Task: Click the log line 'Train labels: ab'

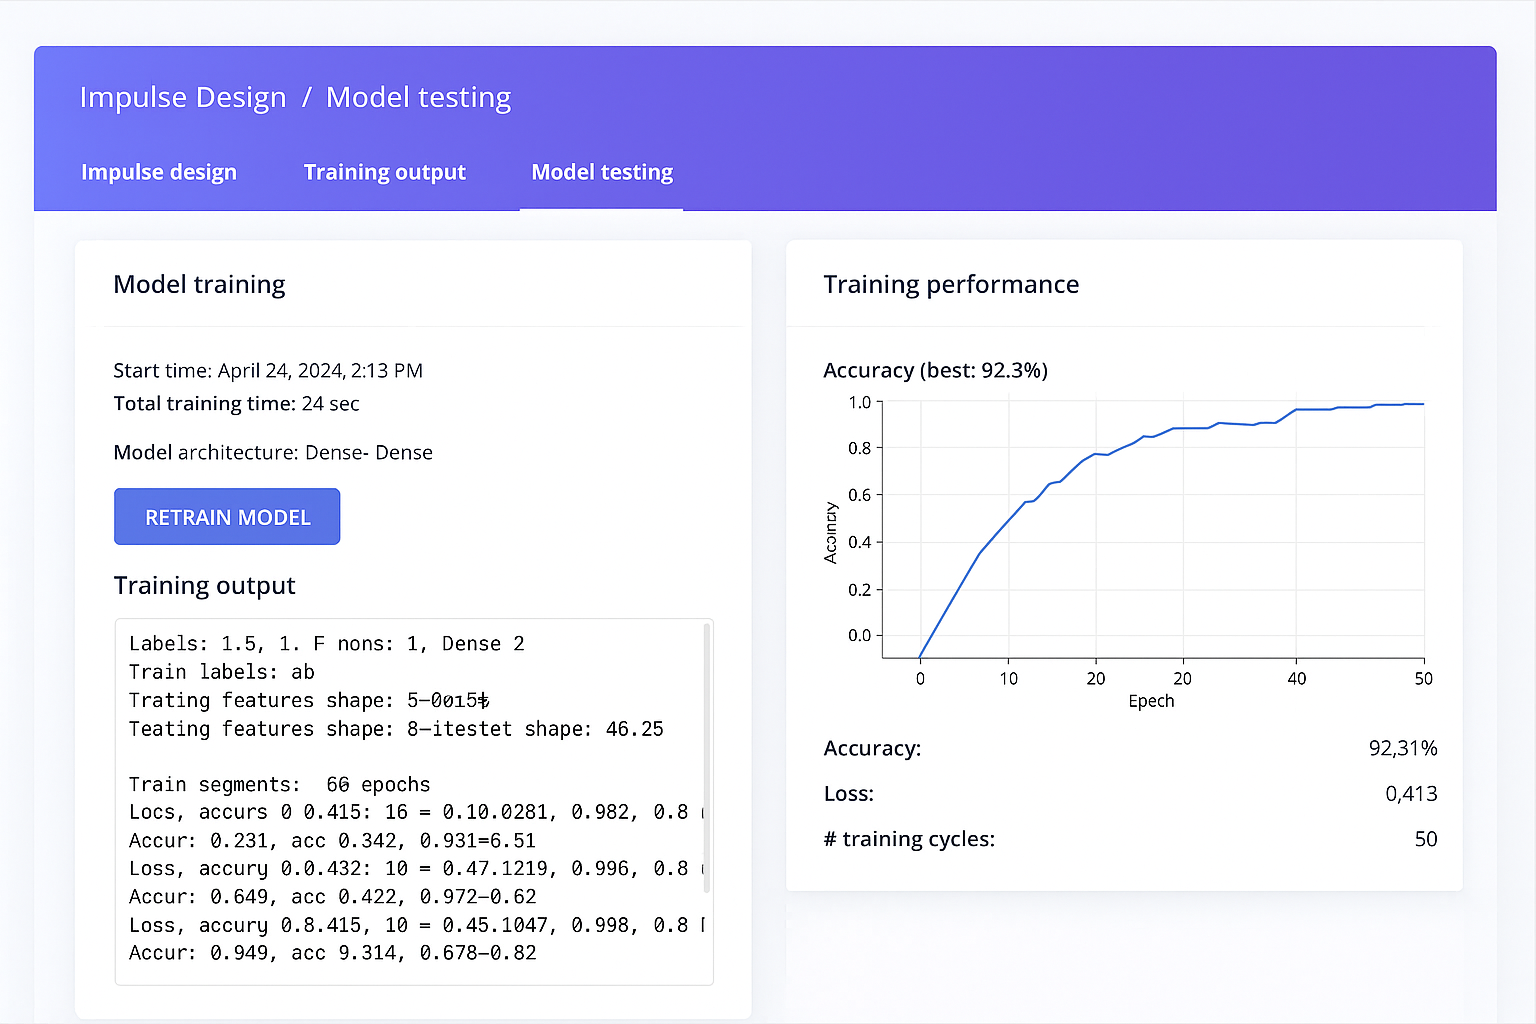Action: [222, 672]
